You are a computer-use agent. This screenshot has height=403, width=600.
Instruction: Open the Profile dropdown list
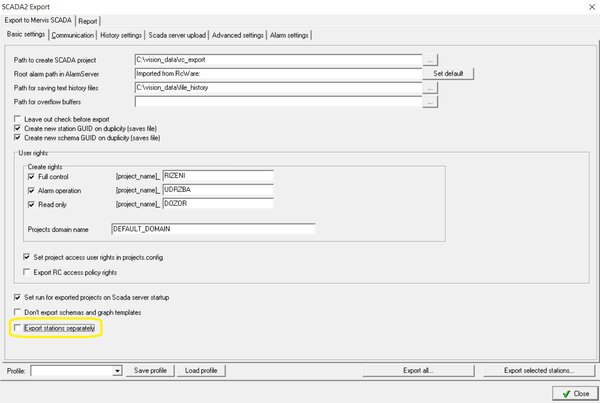(124, 371)
